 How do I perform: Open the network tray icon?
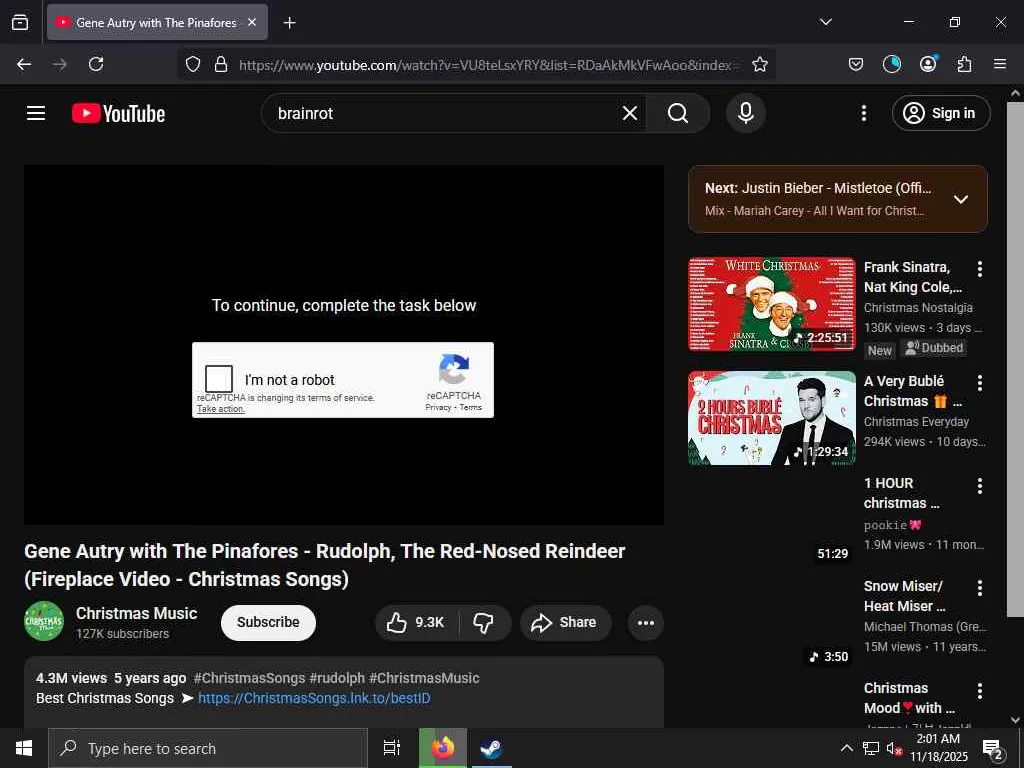click(x=871, y=748)
